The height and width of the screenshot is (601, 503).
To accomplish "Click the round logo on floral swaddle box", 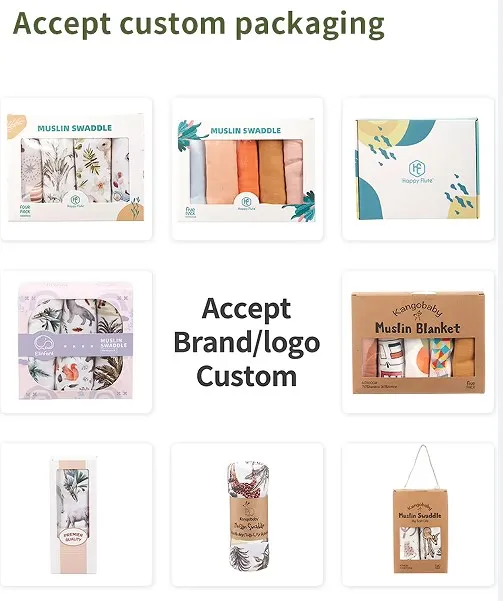I will click(76, 200).
